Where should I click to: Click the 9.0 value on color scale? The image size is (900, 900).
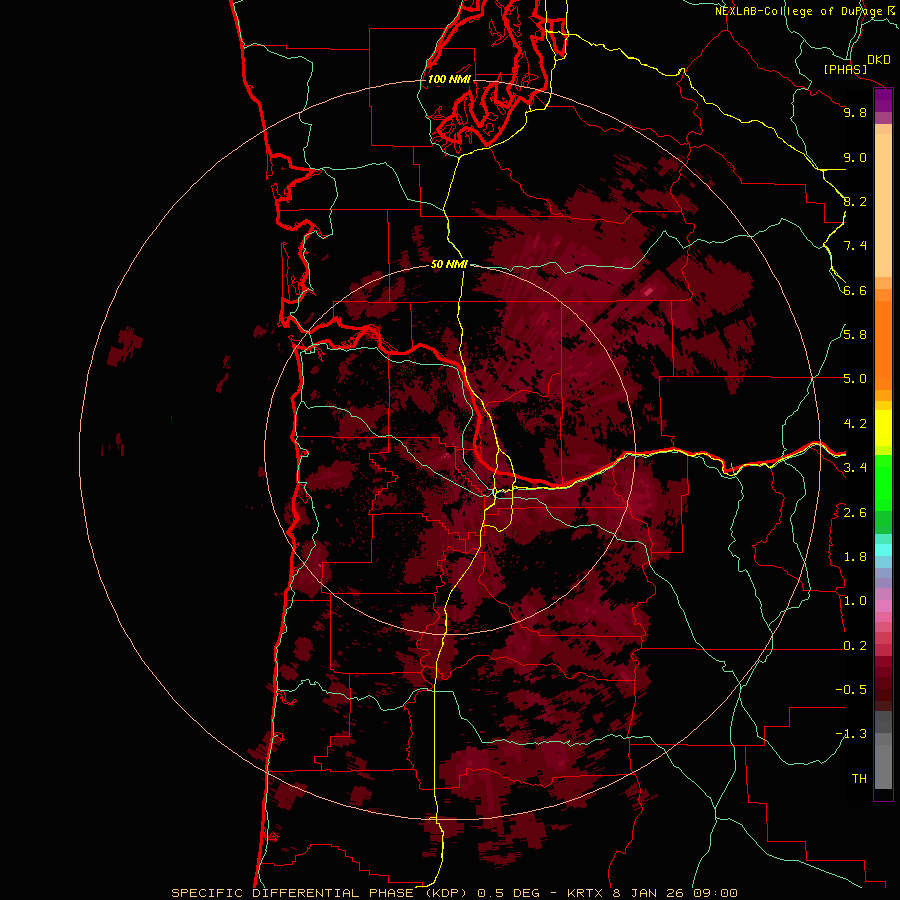point(855,157)
